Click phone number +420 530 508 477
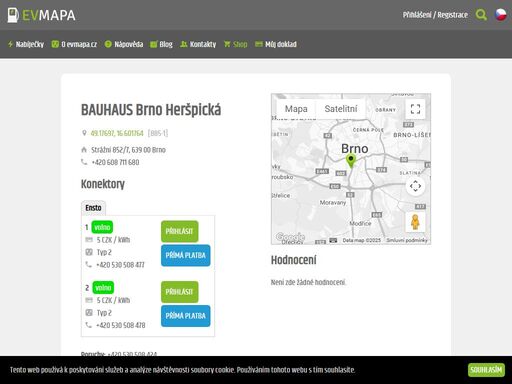The width and height of the screenshot is (512, 384). point(120,265)
